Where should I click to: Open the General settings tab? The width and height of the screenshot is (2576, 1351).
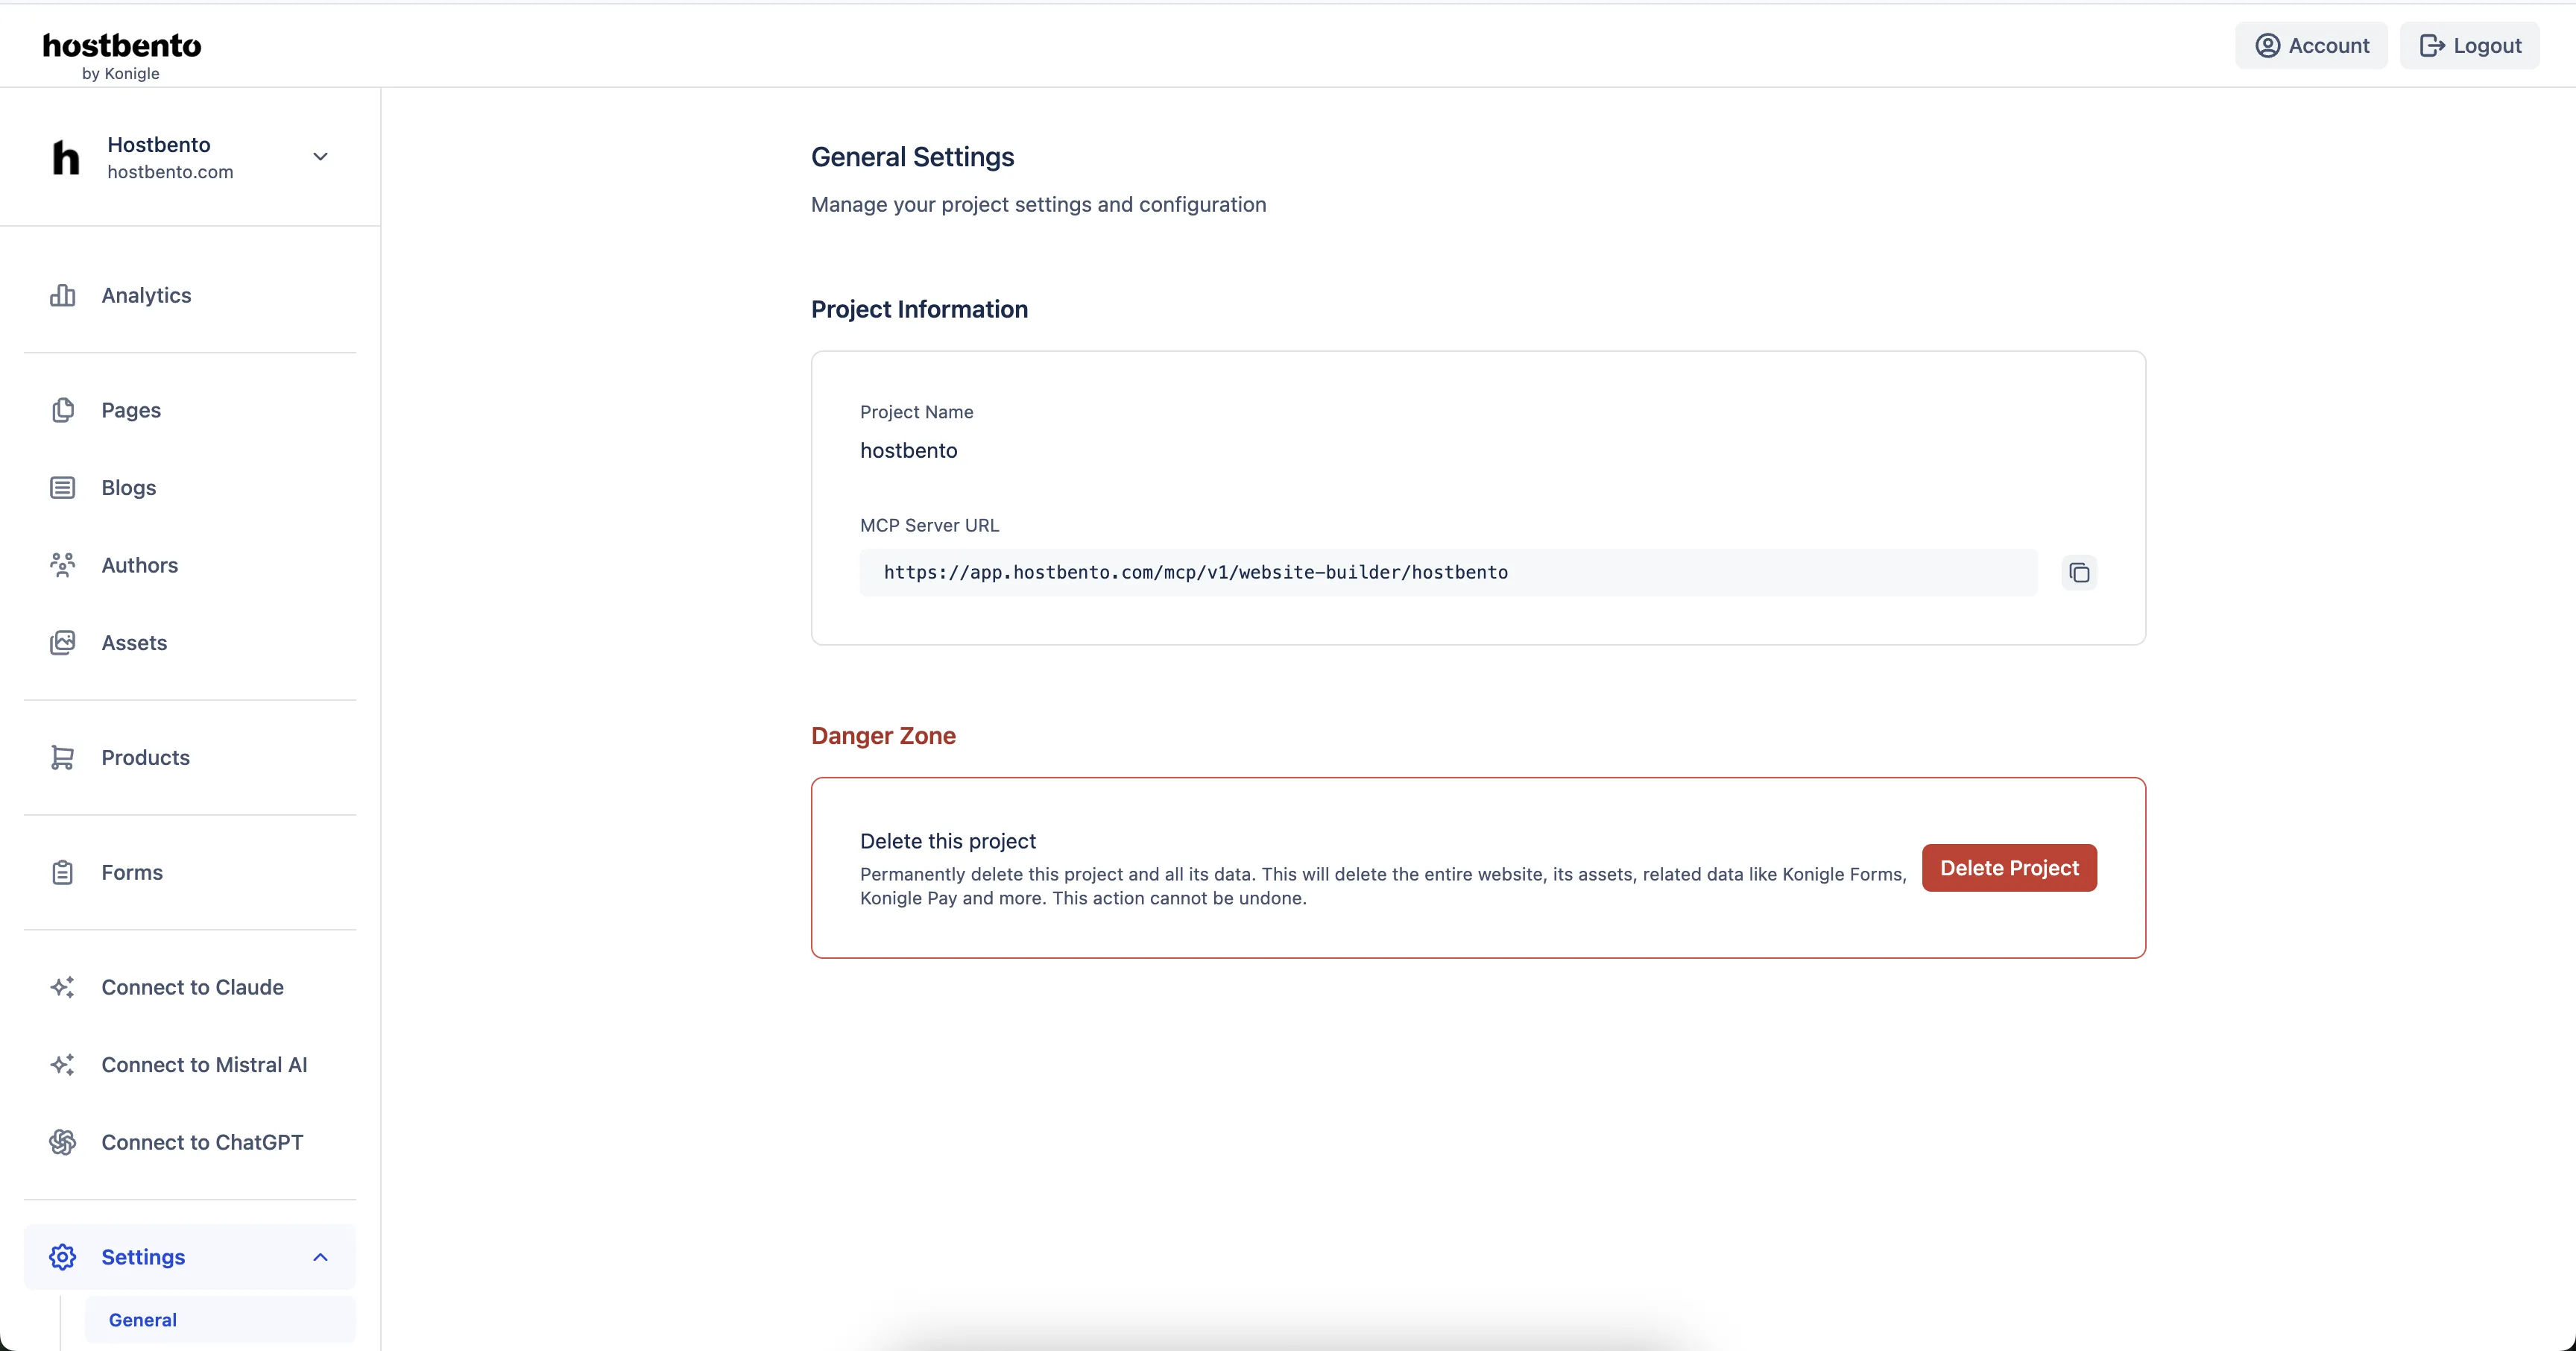click(142, 1319)
